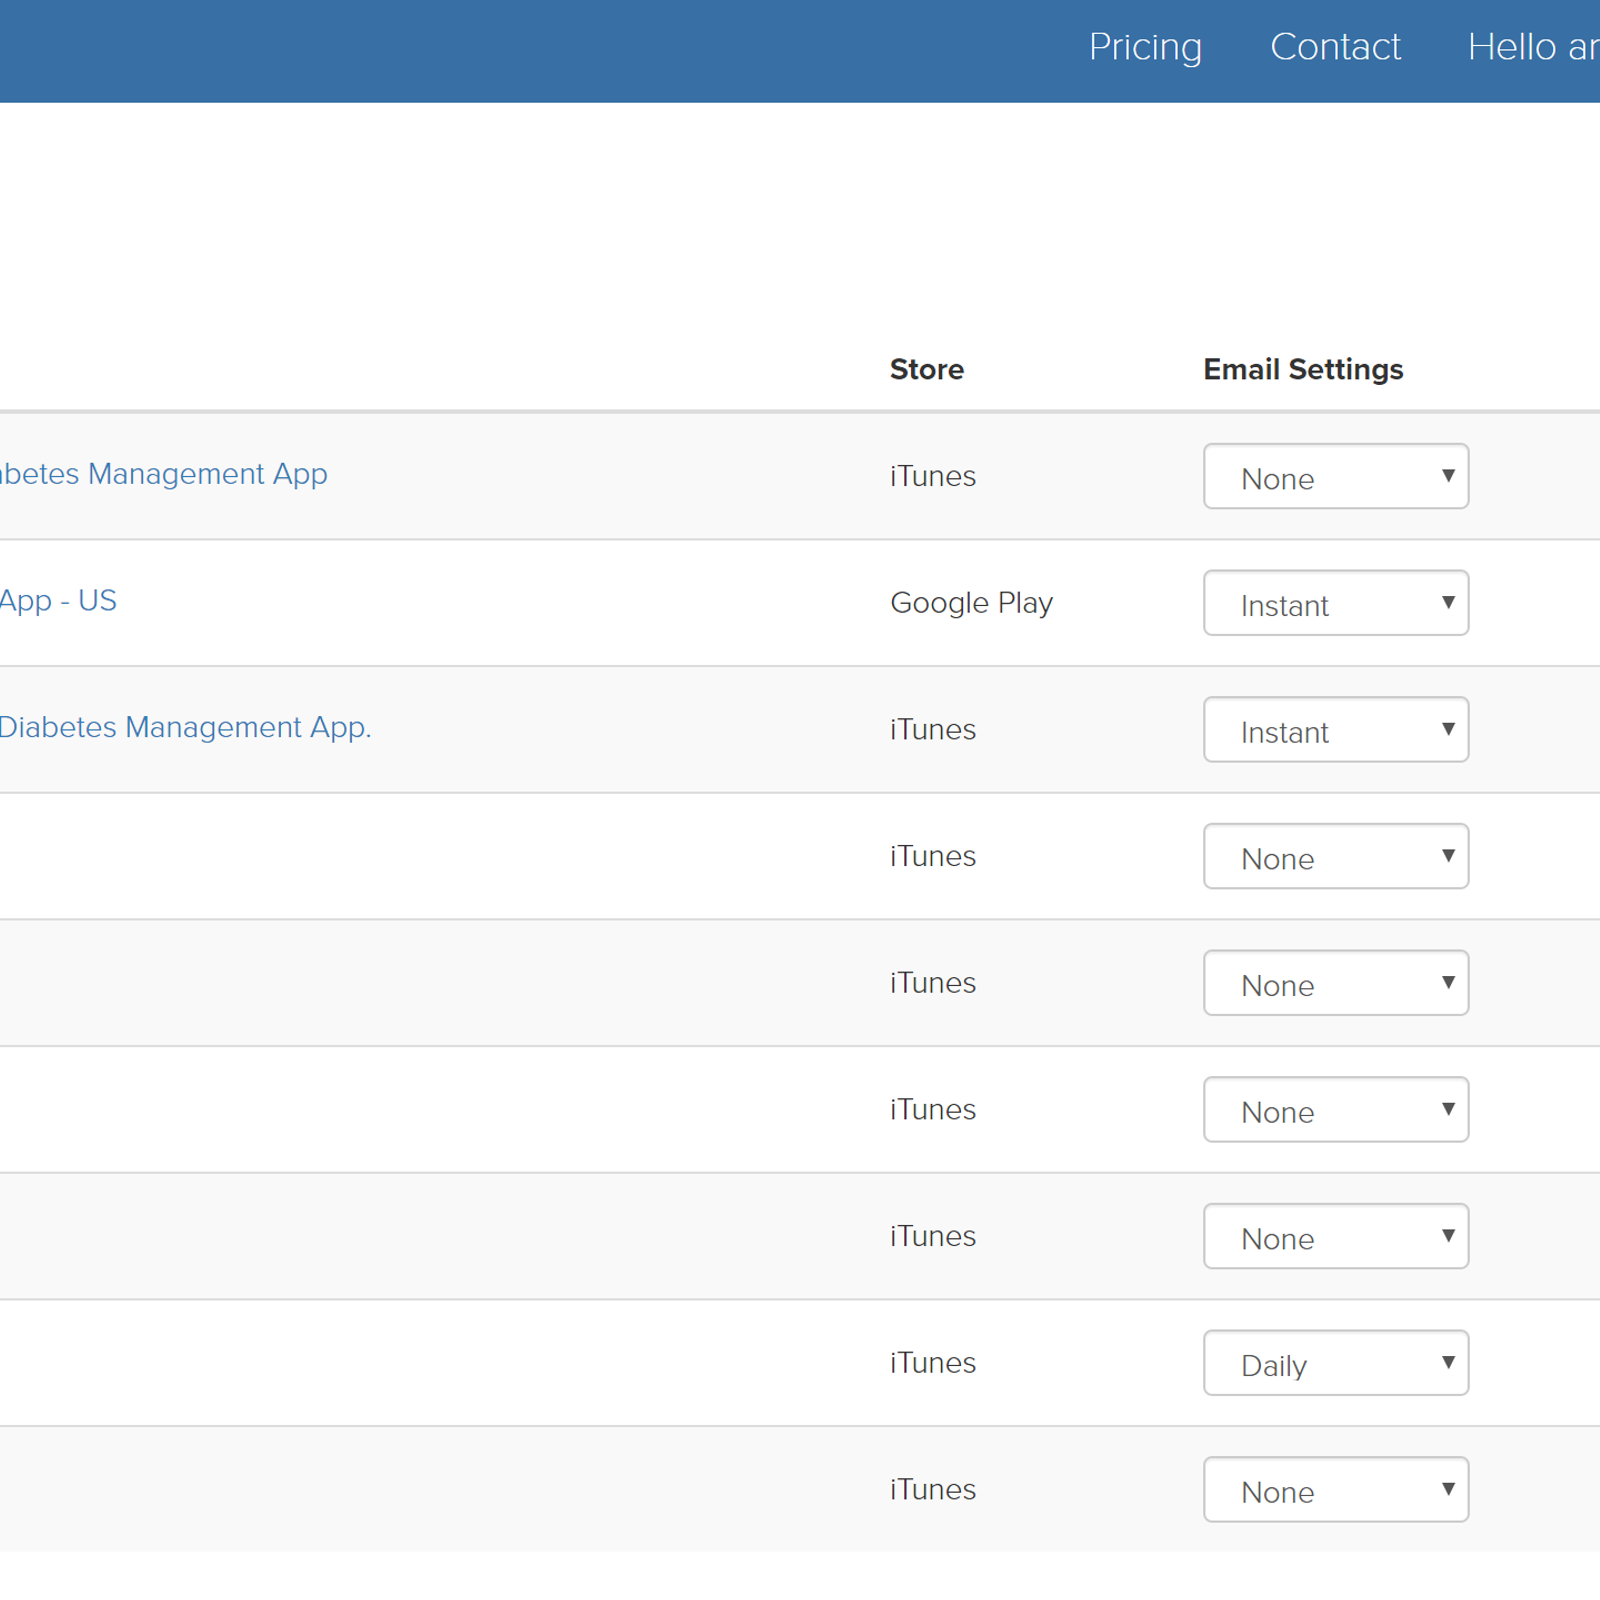The image size is (1600, 1600).
Task: Open the 'Diabetes Management App.' link
Action: coord(186,727)
